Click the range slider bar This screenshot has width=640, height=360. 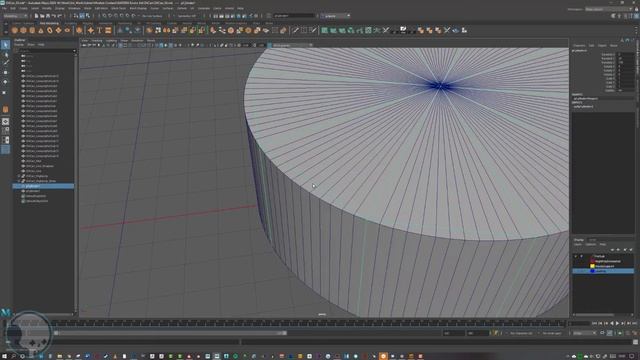point(171,333)
